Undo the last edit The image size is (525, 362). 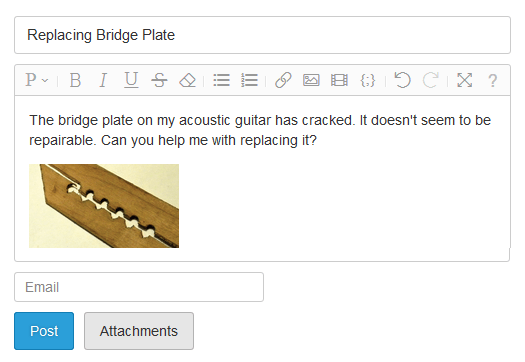(x=402, y=80)
